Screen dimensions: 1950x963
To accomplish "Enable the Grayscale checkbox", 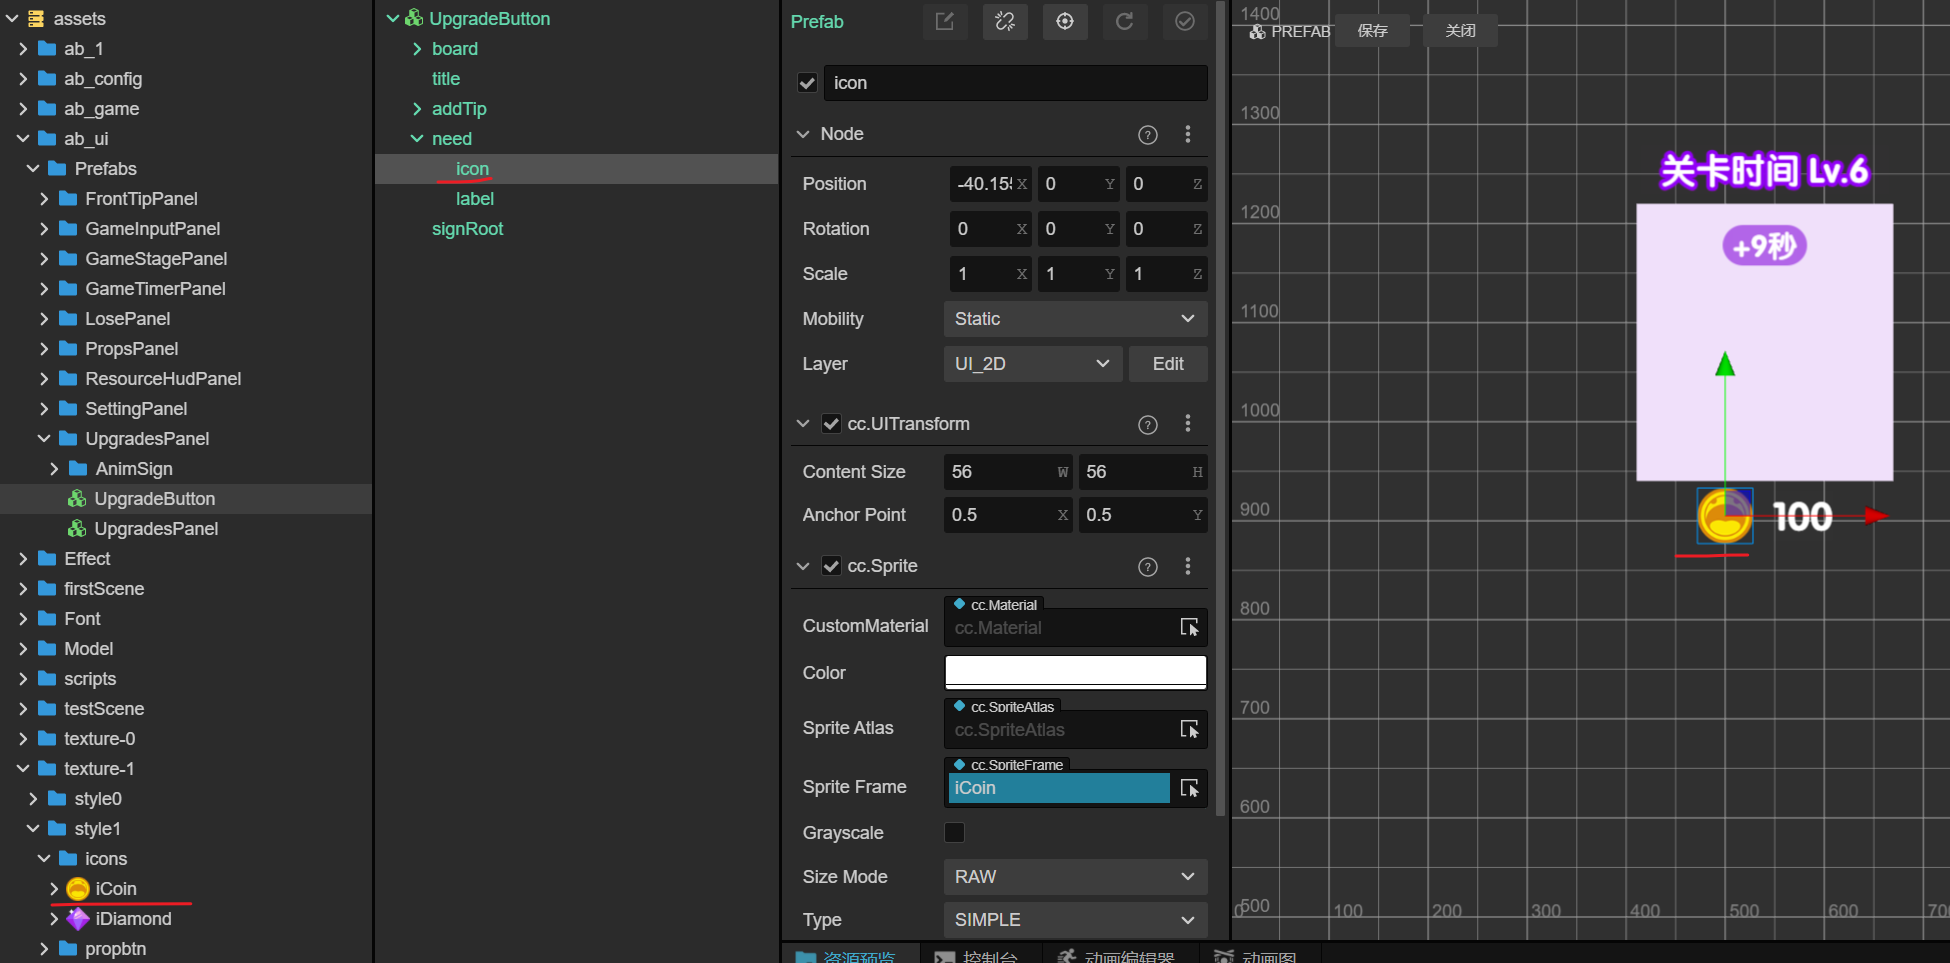I will click(x=955, y=833).
